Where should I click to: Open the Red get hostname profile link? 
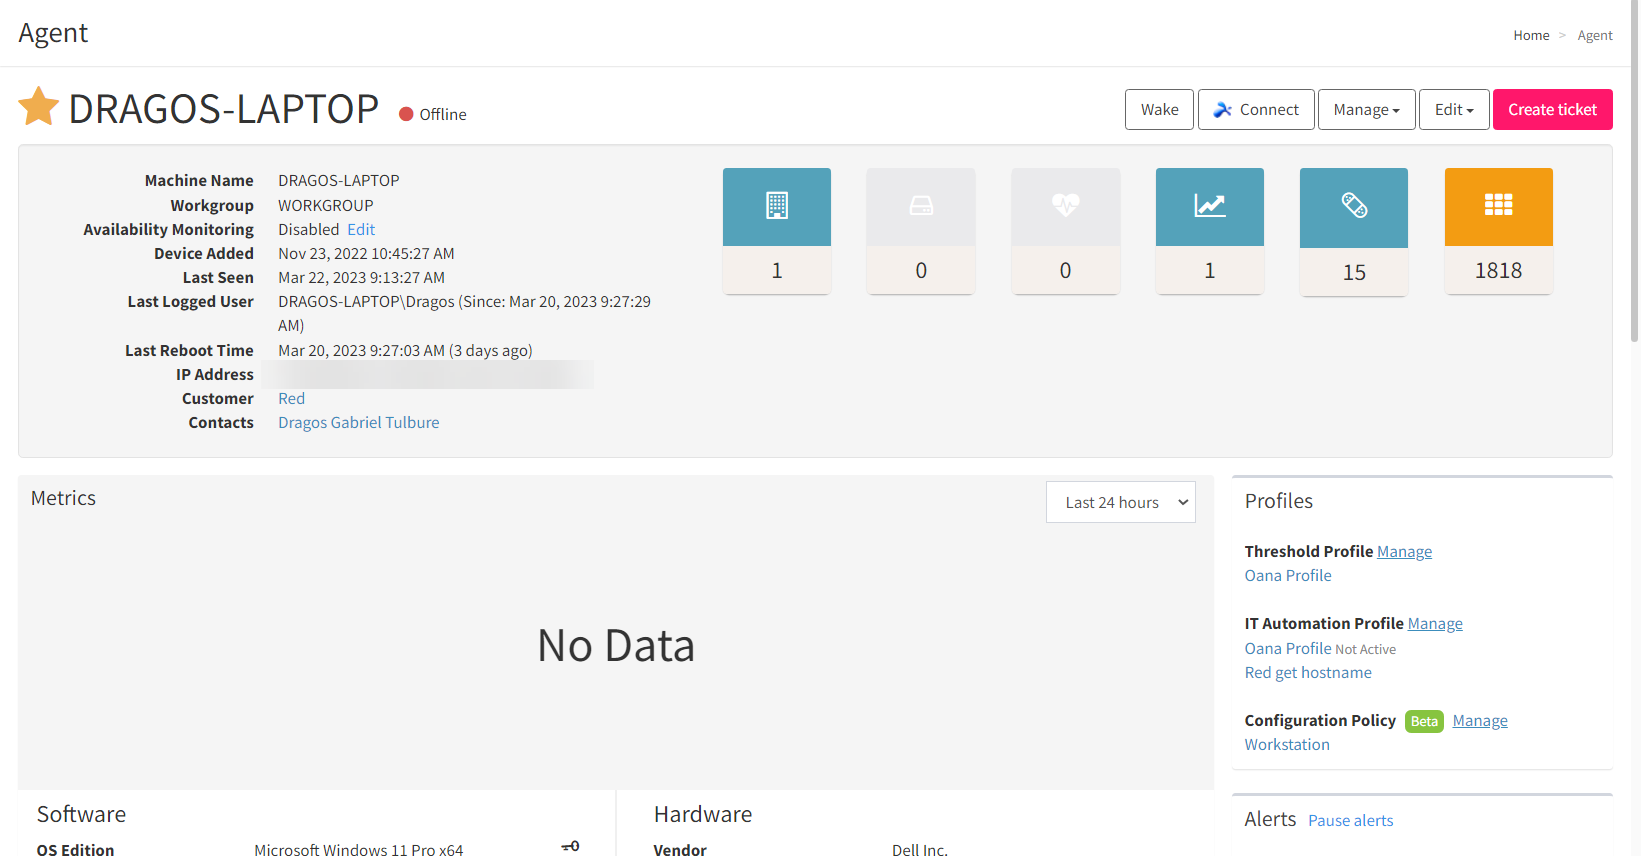[1308, 672]
